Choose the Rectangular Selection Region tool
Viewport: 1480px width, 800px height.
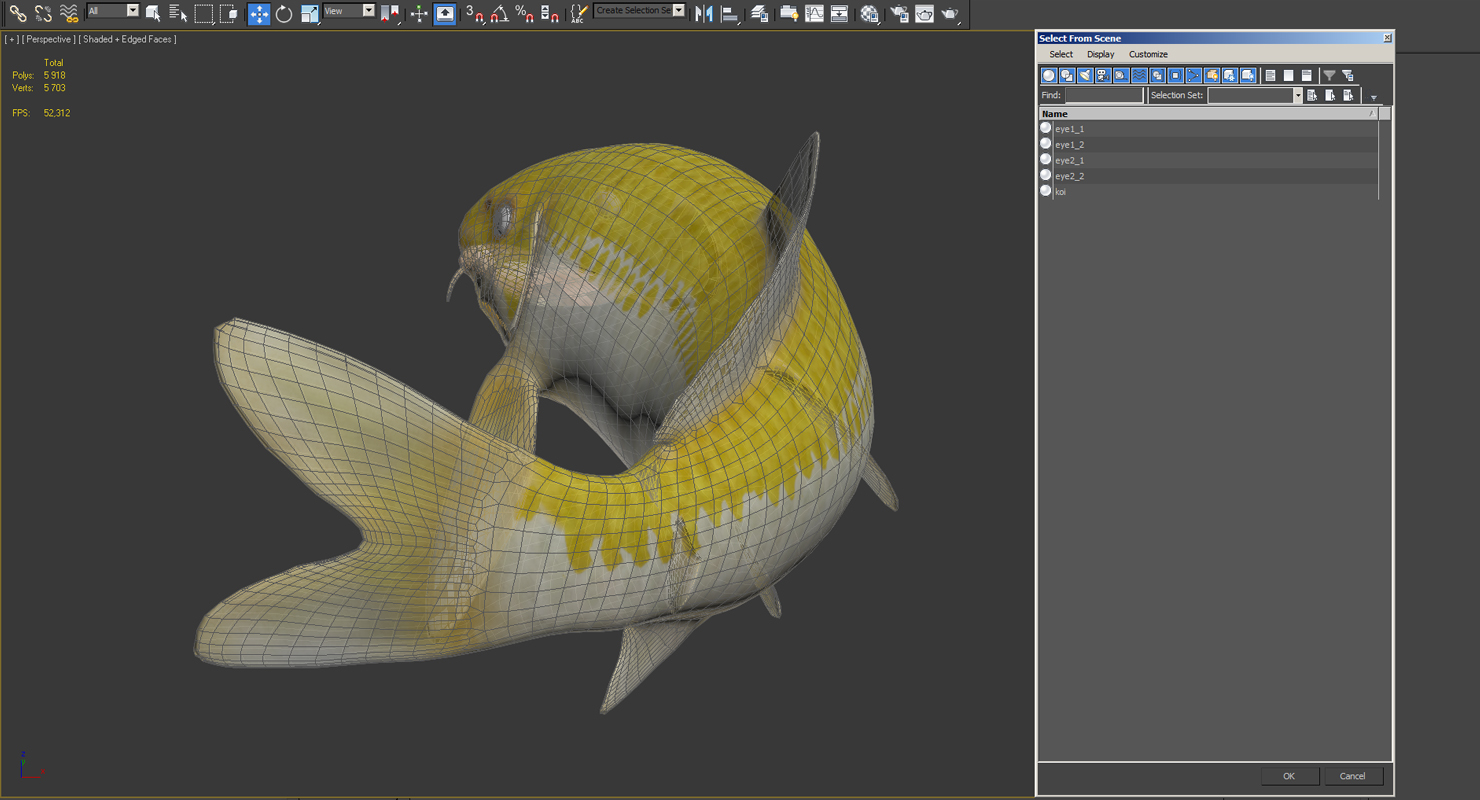[204, 13]
